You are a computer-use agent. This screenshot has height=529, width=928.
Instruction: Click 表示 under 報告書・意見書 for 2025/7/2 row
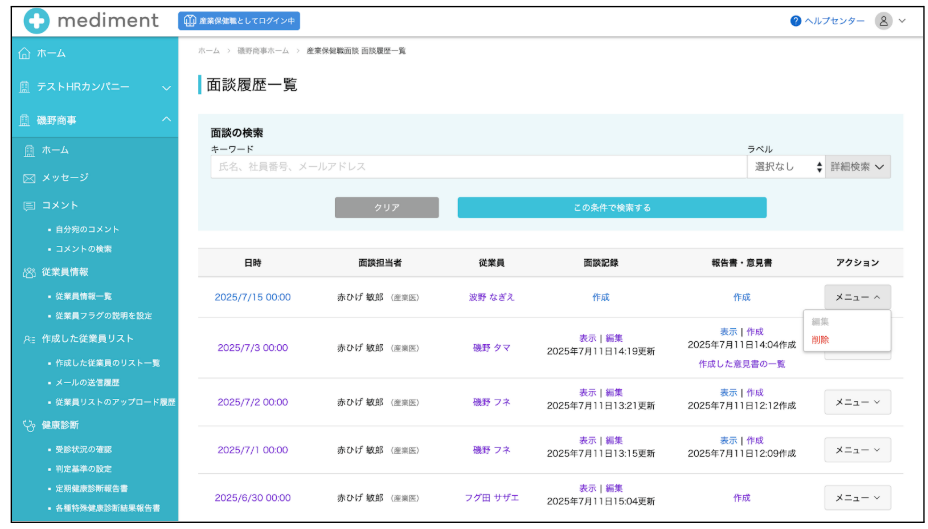[729, 393]
